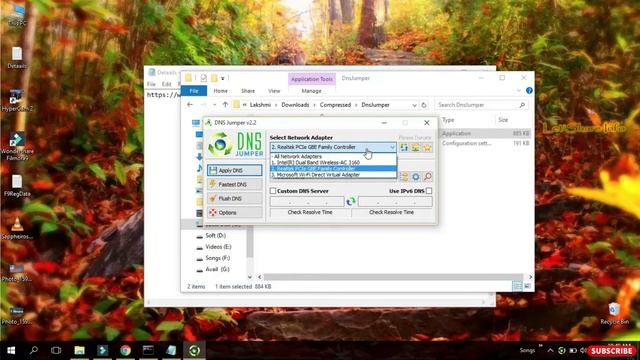Open the Home ribbon tab
Screen dimensions: 640x360
220,91
